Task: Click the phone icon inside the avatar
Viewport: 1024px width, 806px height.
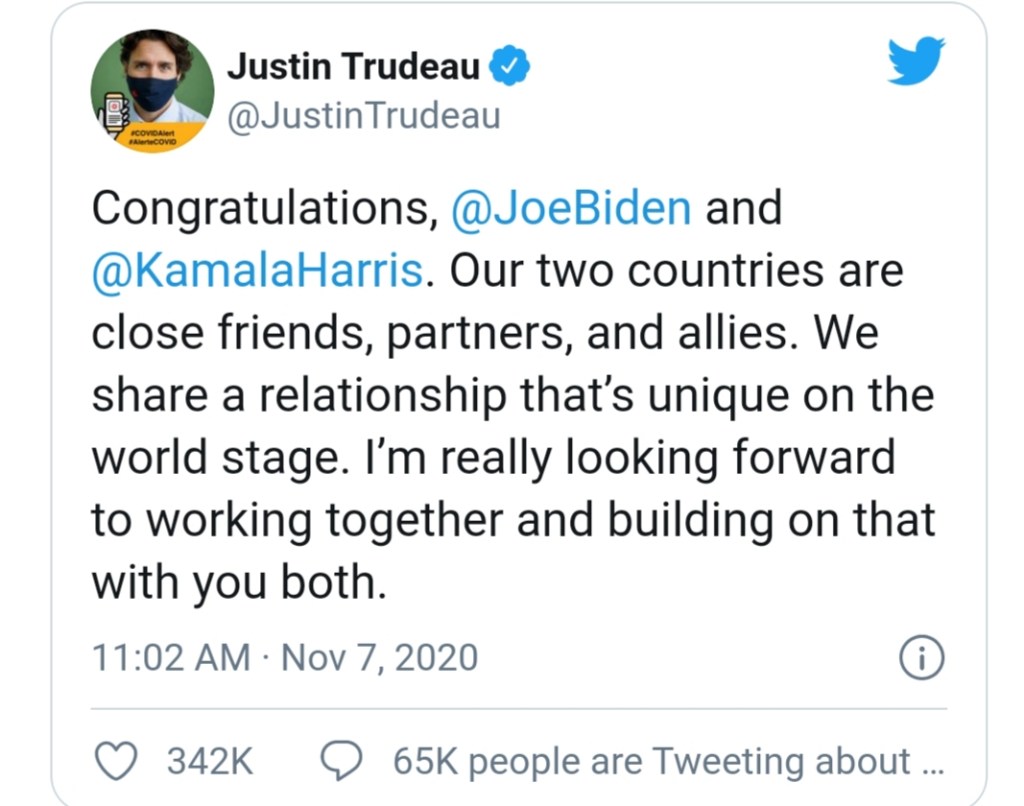Action: pos(116,112)
